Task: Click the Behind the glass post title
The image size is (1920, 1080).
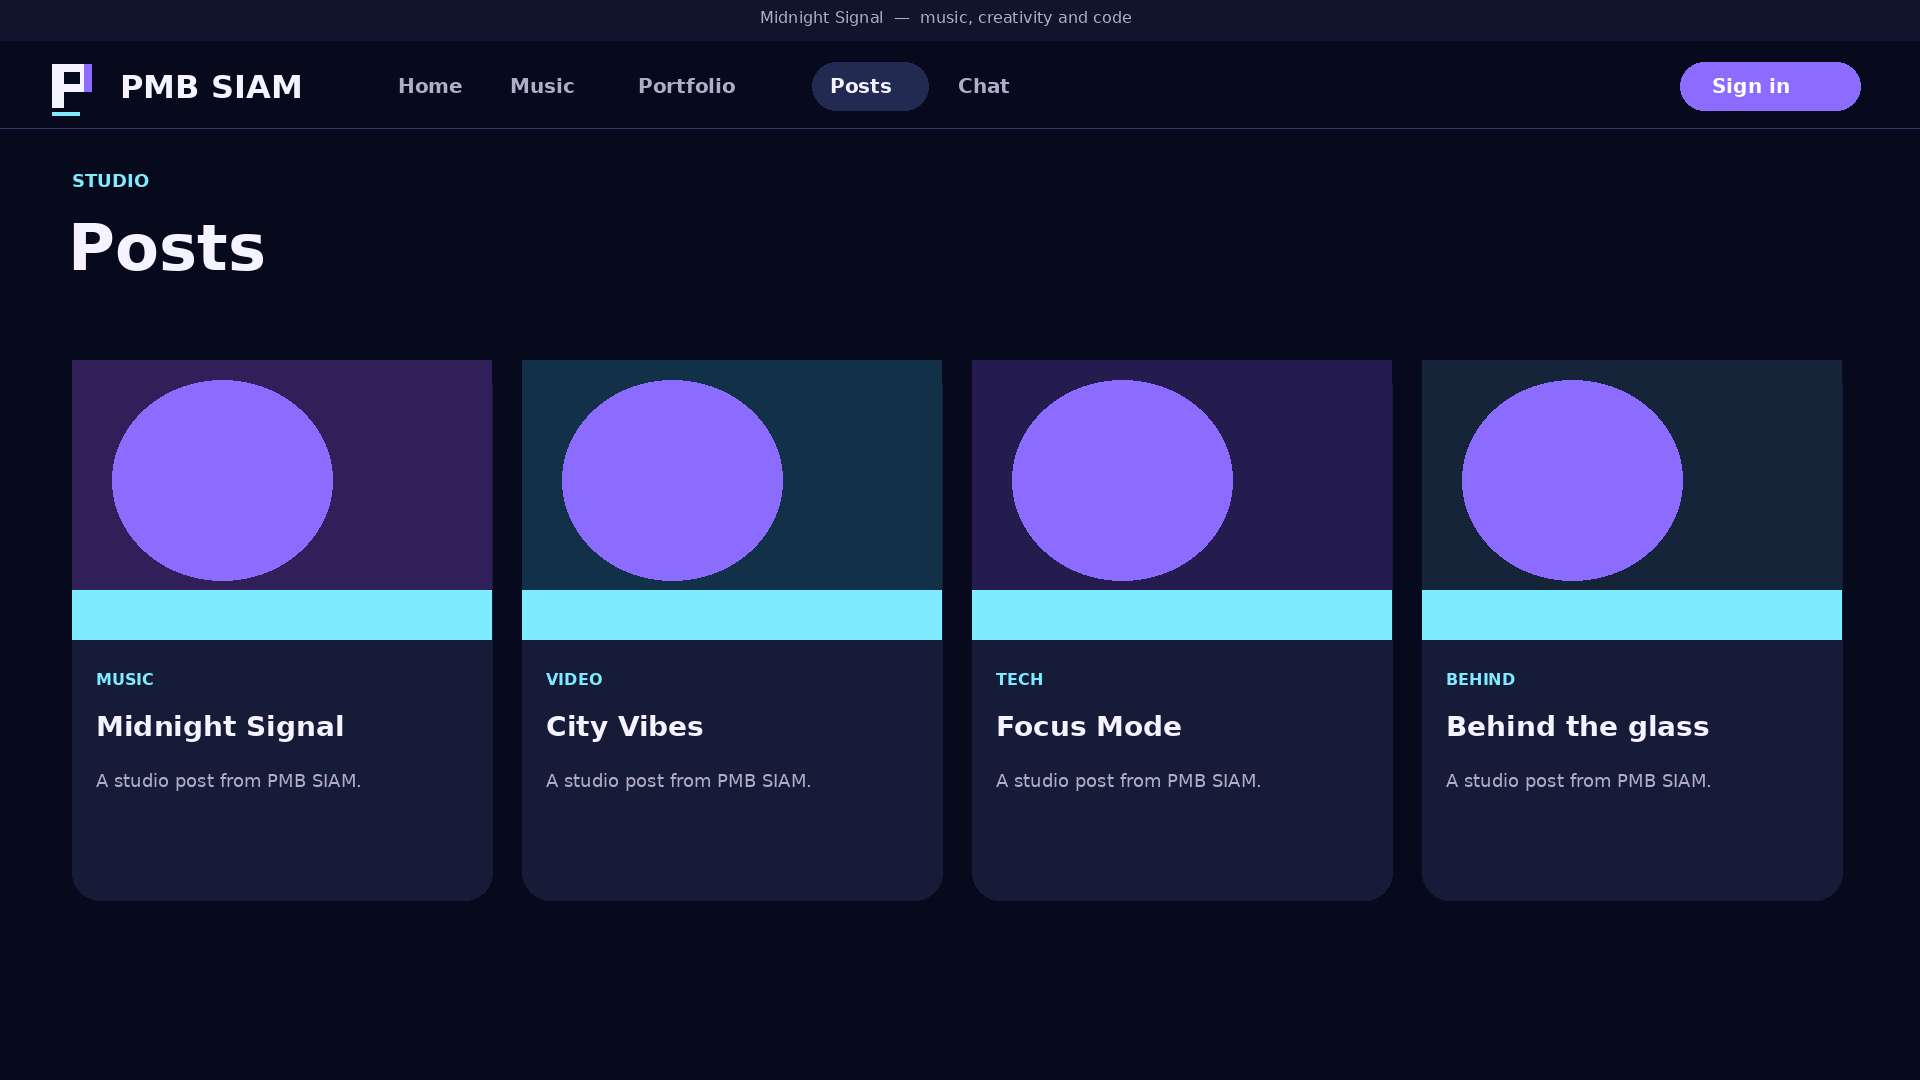Action: coord(1577,727)
